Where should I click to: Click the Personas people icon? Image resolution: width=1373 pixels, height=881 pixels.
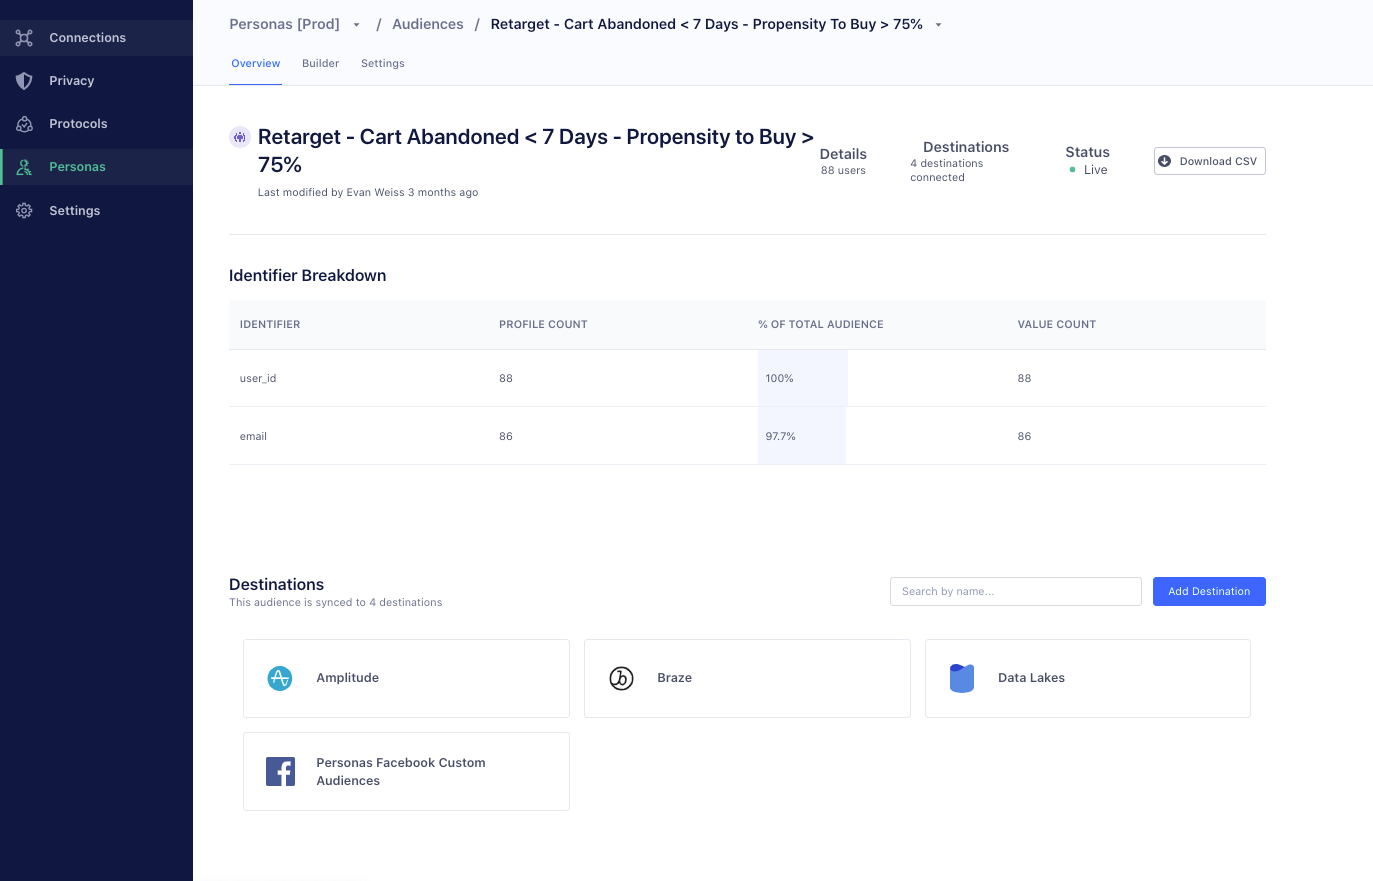(25, 167)
